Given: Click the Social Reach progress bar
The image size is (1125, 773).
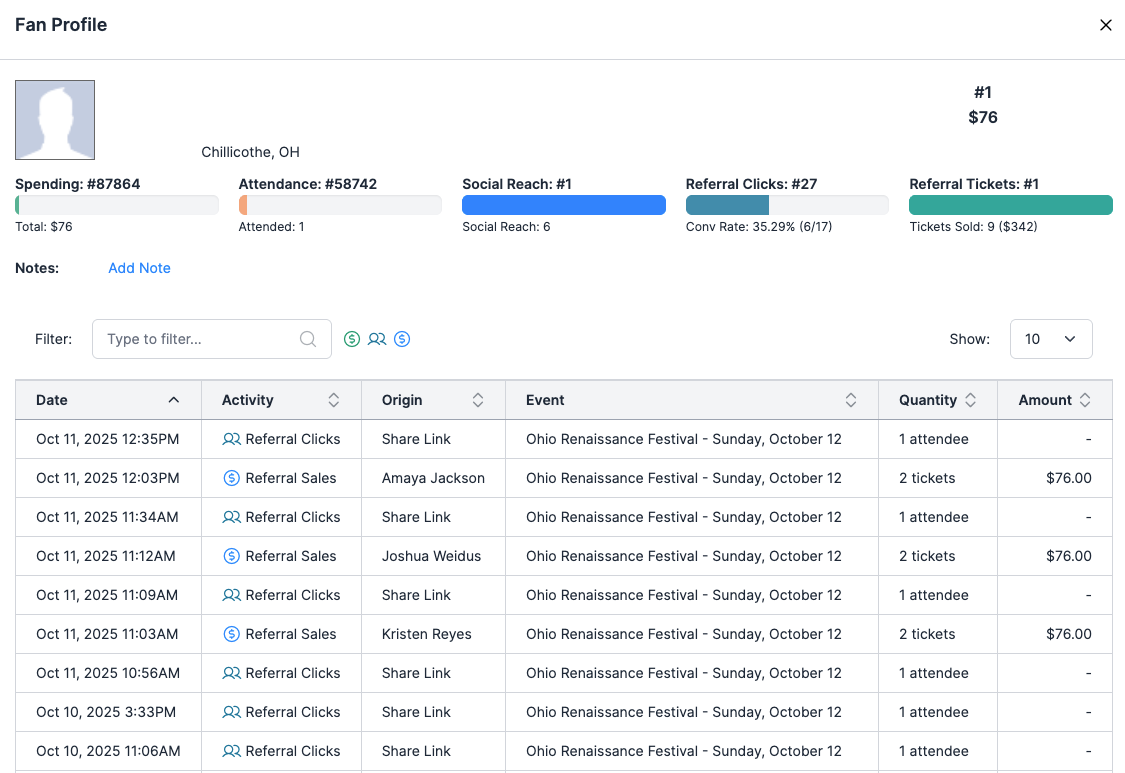Looking at the screenshot, I should point(564,205).
